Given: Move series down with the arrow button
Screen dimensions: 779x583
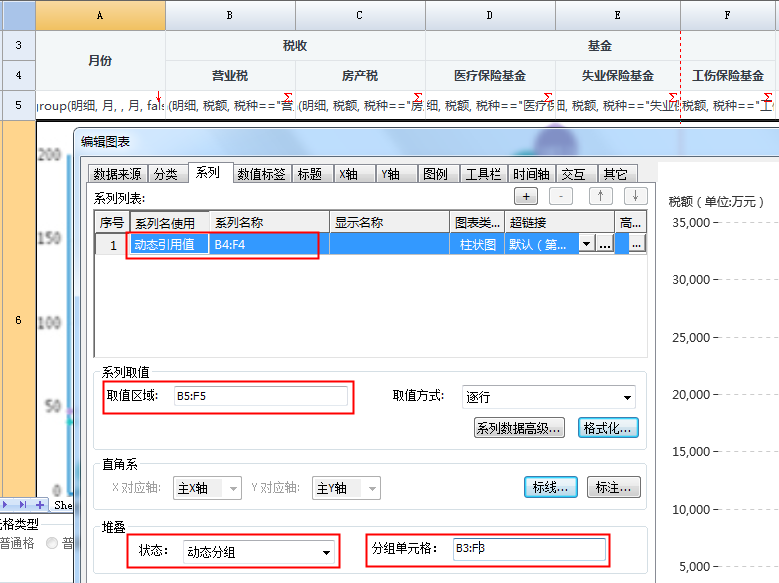Looking at the screenshot, I should [x=634, y=196].
